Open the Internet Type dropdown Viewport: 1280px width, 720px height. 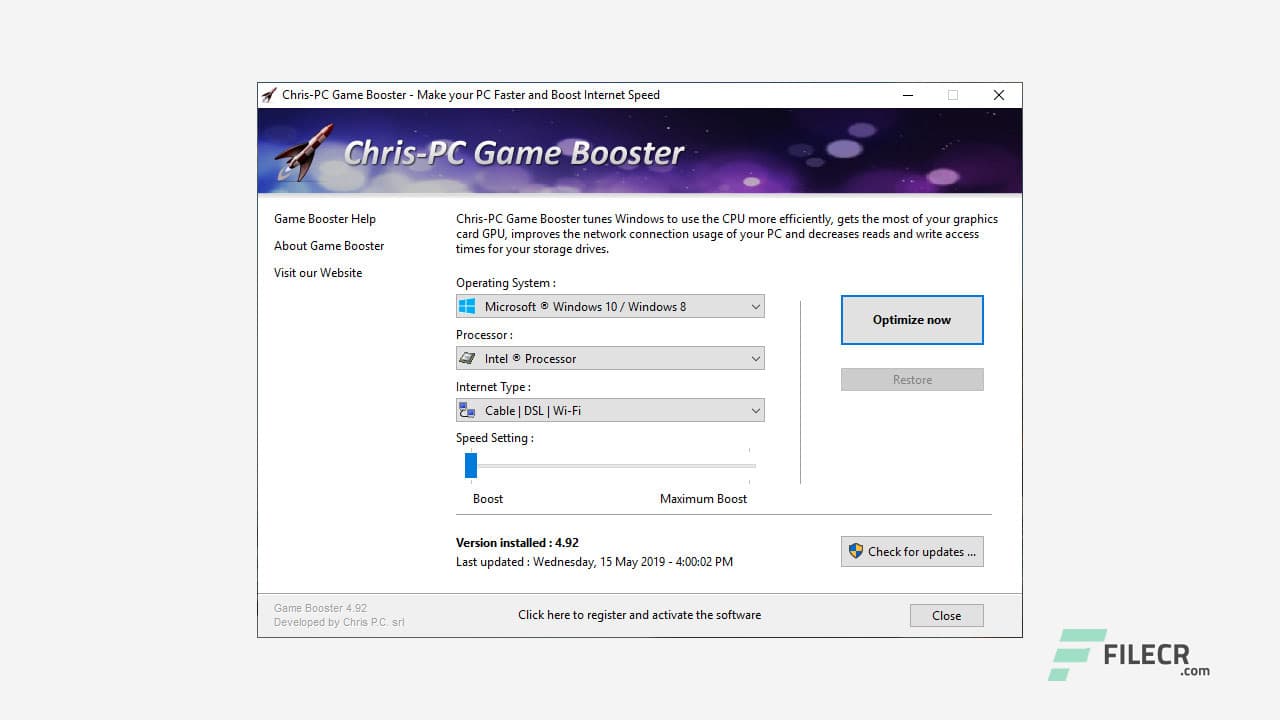tap(610, 410)
